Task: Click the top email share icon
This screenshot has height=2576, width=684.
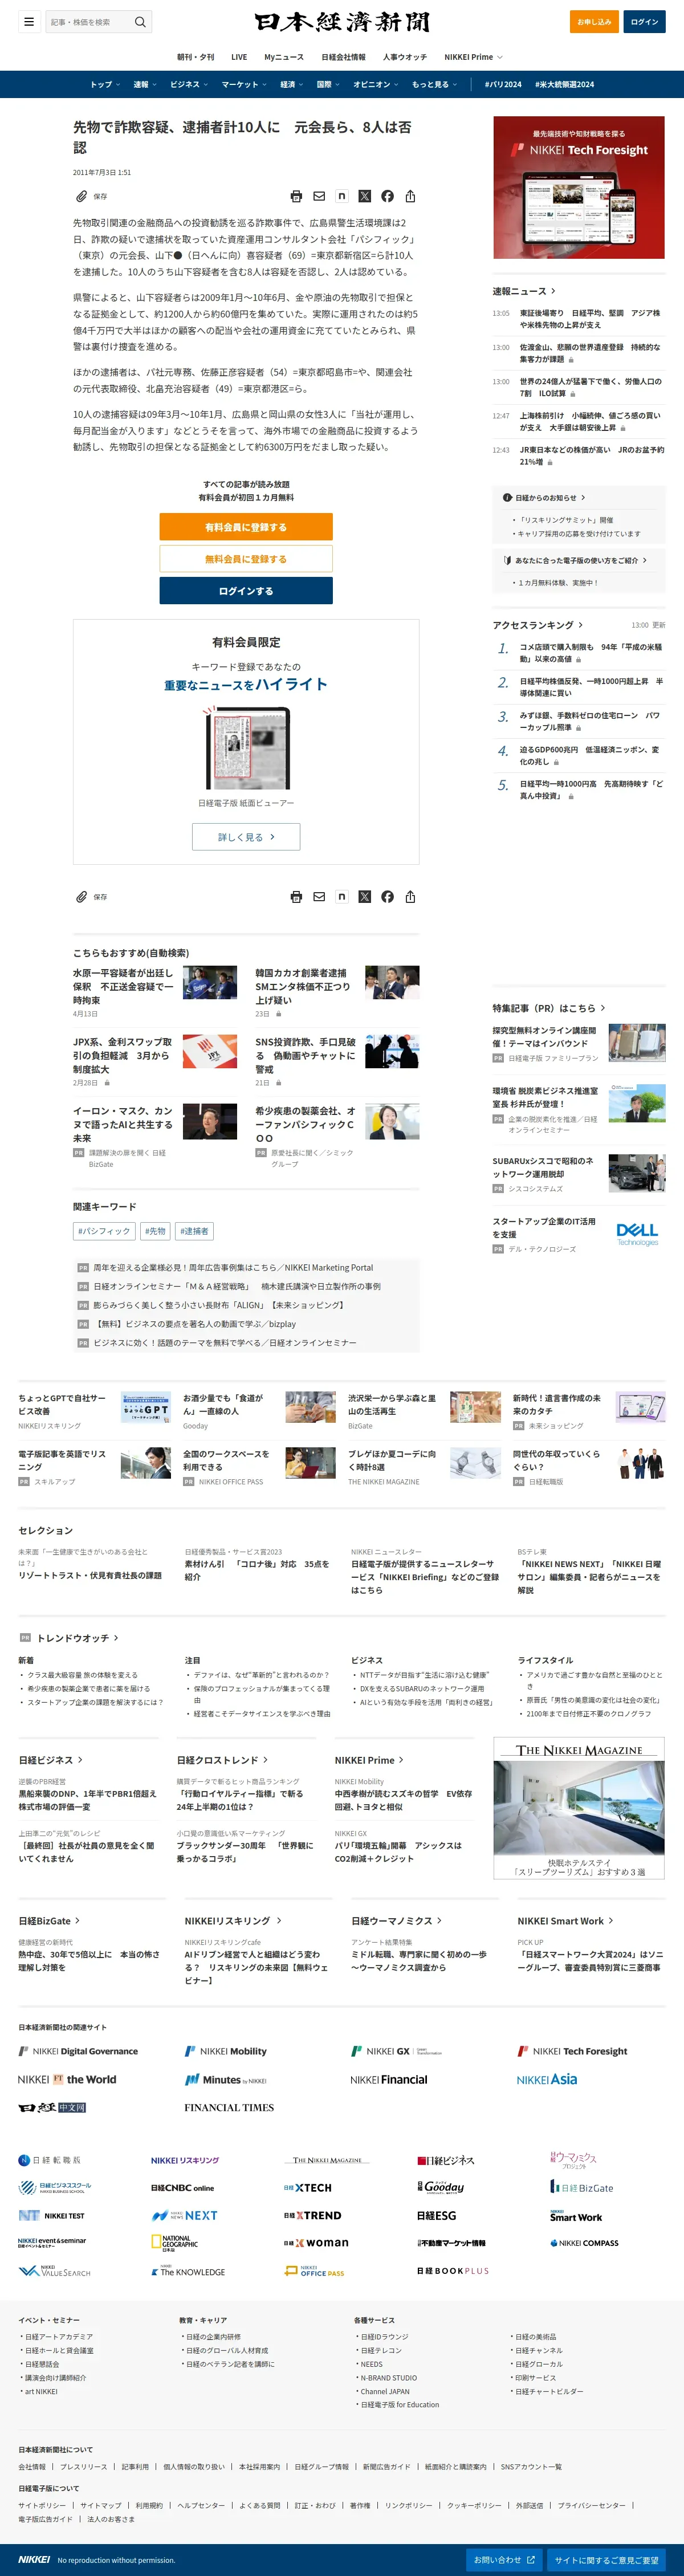Action: tap(319, 196)
